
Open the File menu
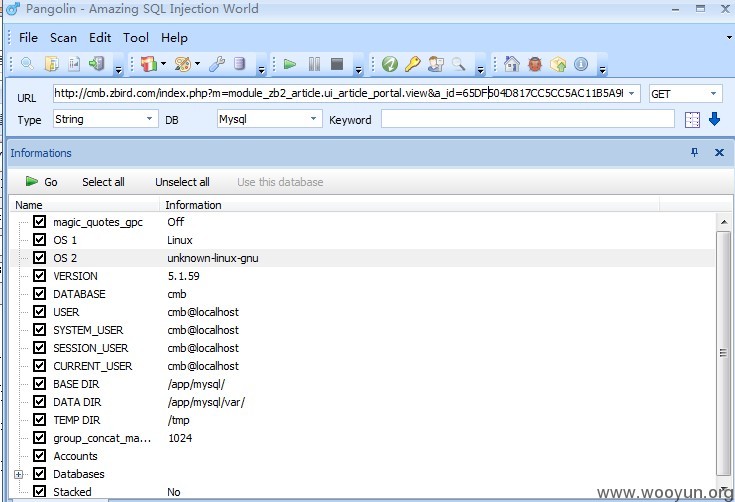coord(28,37)
